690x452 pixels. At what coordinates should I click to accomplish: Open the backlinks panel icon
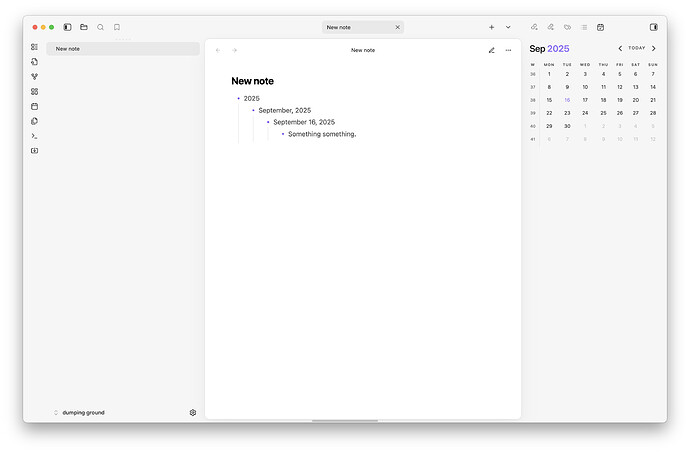point(534,27)
